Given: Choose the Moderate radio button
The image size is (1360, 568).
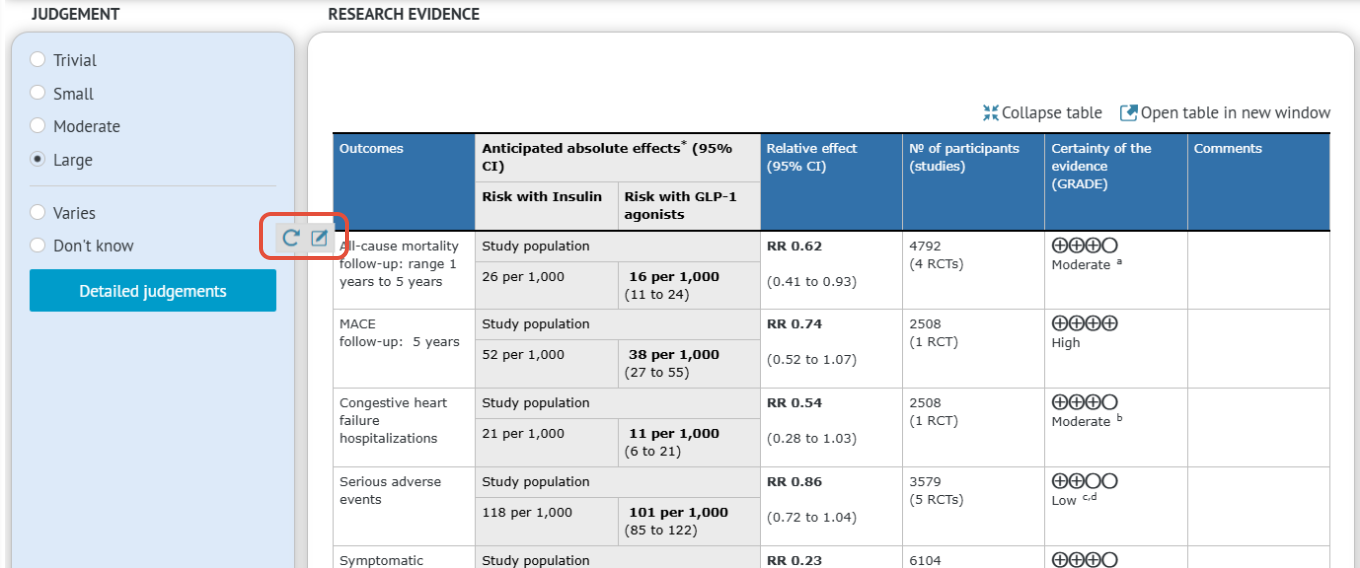Looking at the screenshot, I should (x=38, y=126).
